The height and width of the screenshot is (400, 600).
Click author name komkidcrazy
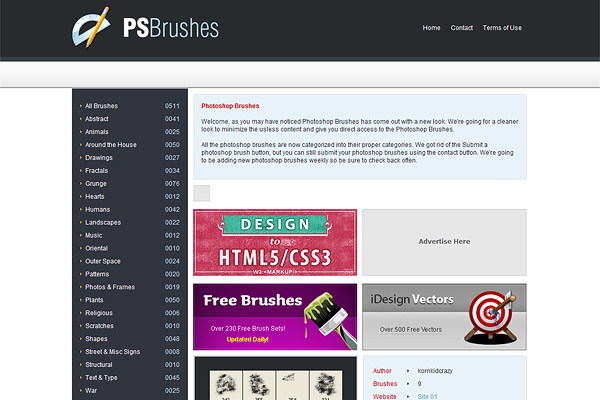[435, 371]
